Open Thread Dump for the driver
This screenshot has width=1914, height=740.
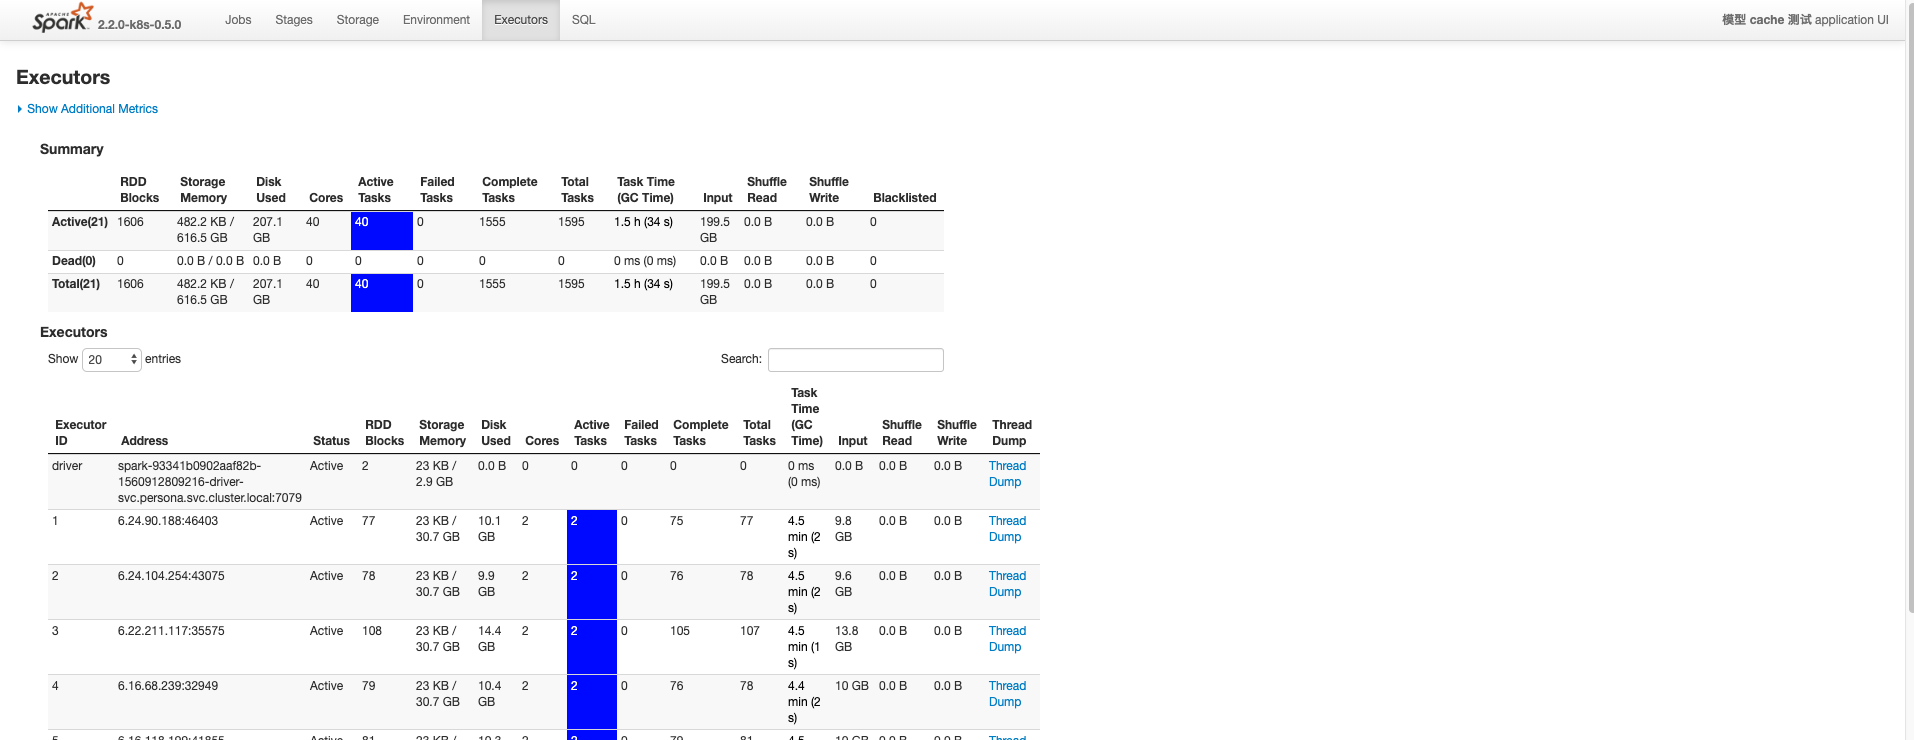coord(1007,474)
